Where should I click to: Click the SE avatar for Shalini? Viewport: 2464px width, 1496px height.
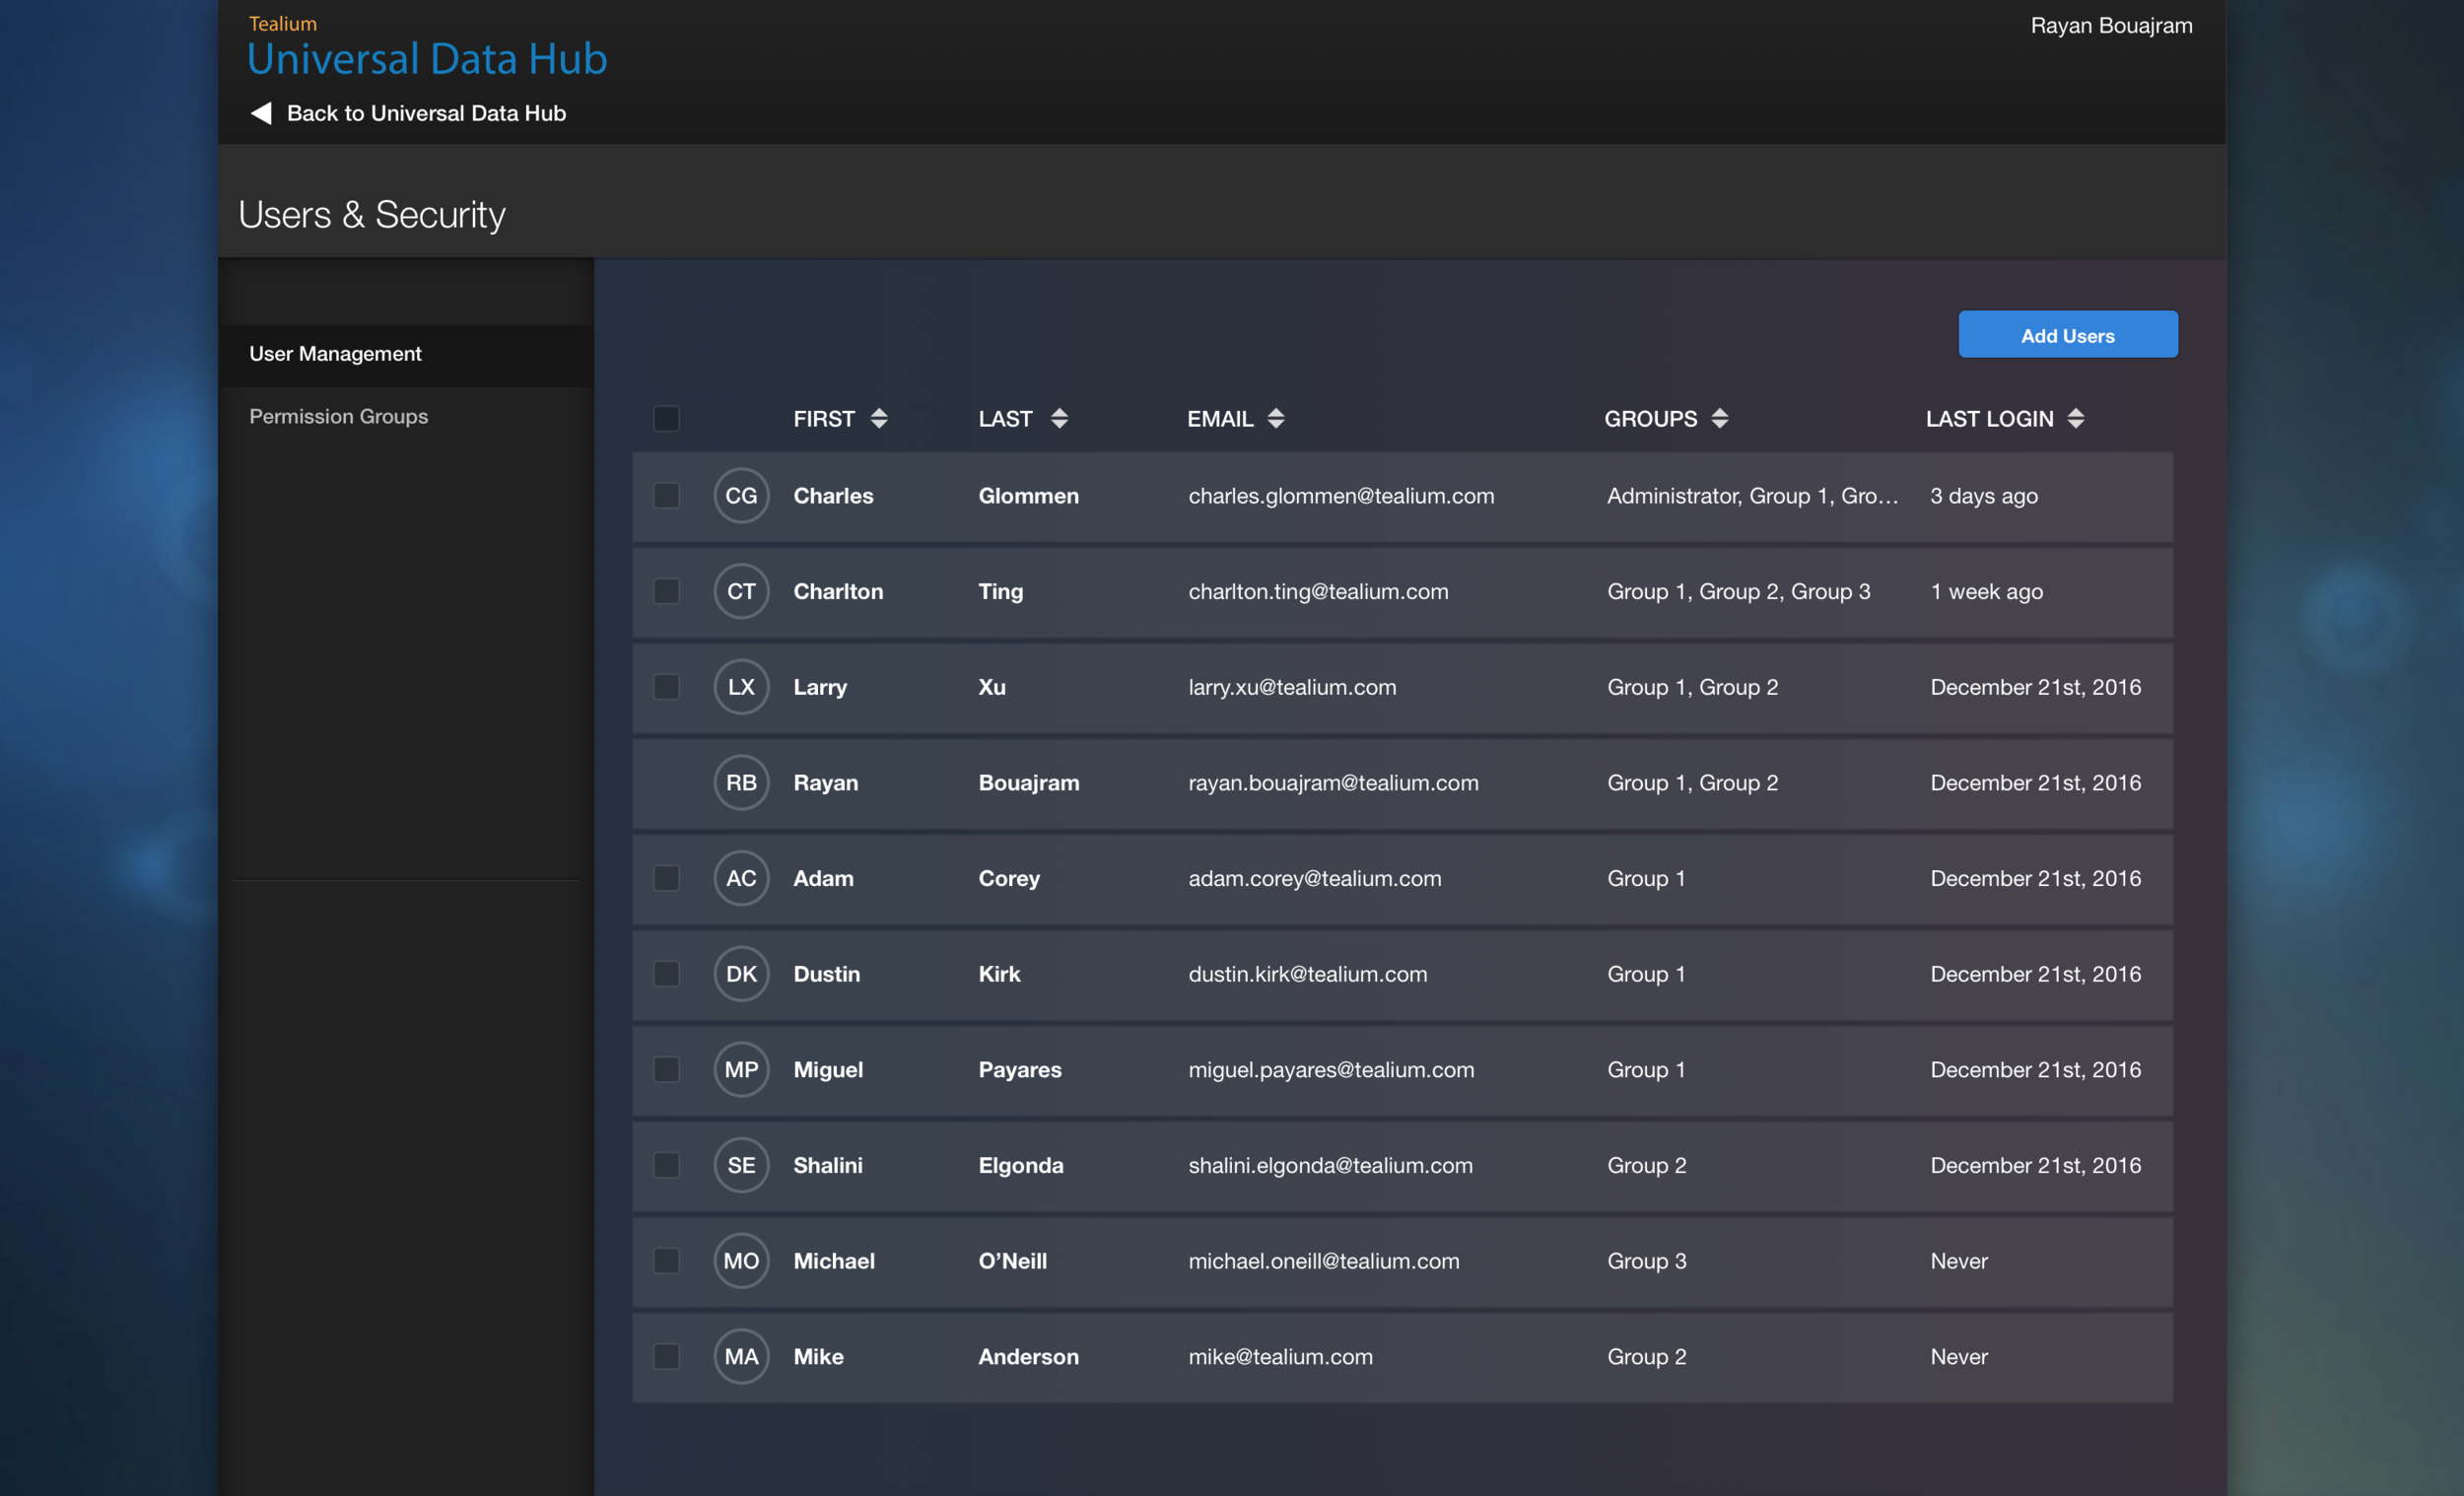point(741,1165)
